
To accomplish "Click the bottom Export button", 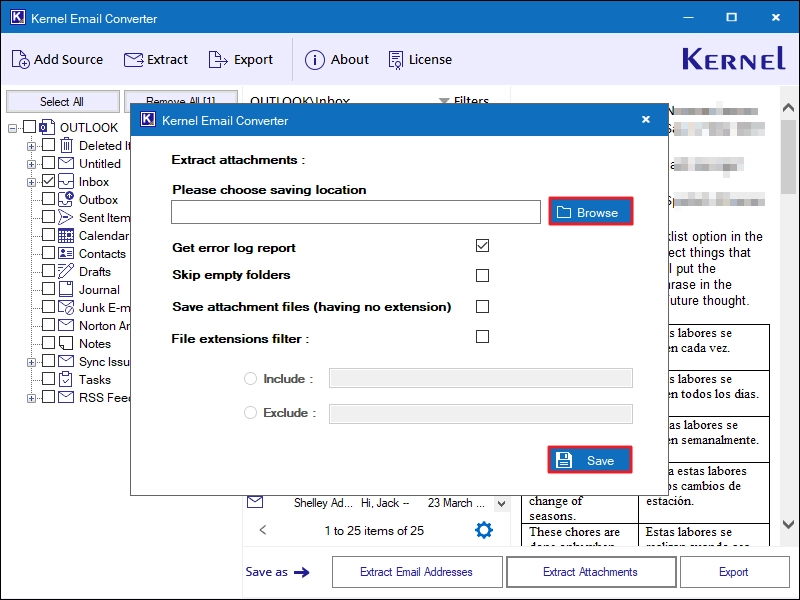I will point(734,572).
